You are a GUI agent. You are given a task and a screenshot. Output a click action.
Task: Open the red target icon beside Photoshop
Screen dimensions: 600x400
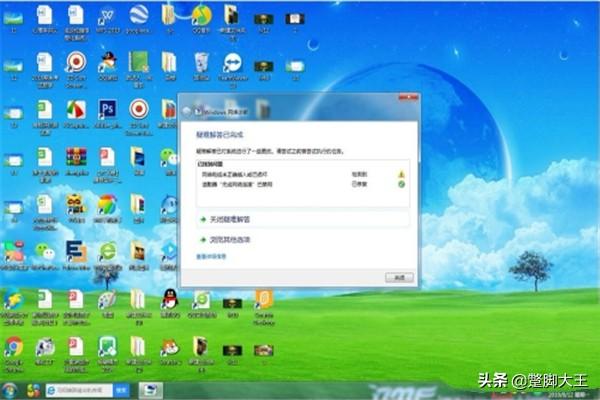click(139, 109)
